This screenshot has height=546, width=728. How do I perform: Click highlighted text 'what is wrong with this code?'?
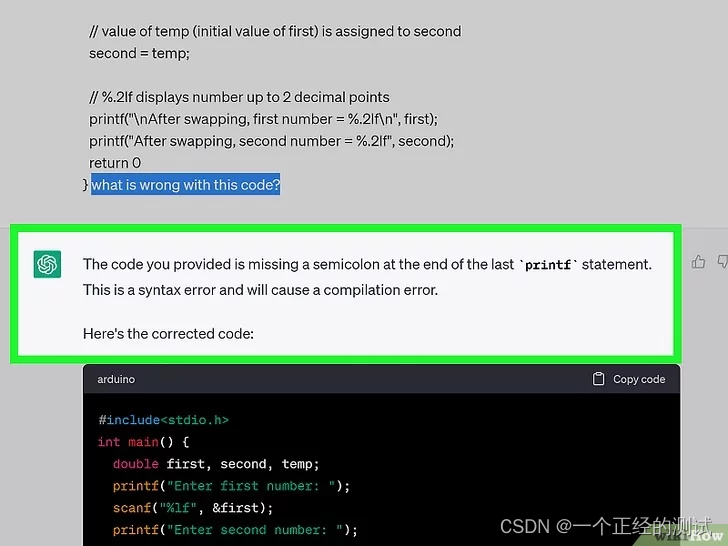click(x=185, y=185)
